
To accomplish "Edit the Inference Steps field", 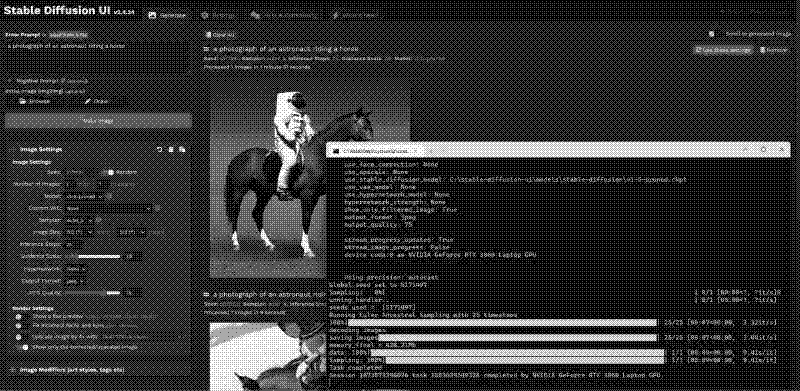I will coord(72,245).
